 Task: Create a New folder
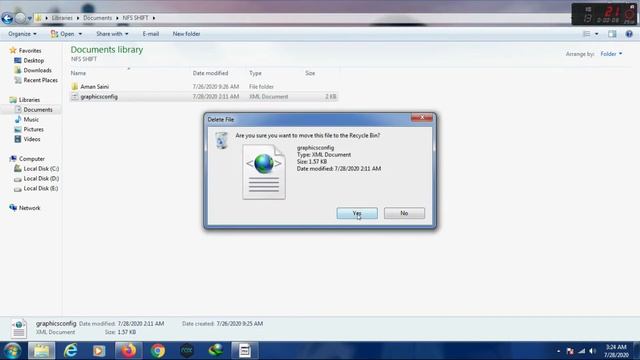187,34
